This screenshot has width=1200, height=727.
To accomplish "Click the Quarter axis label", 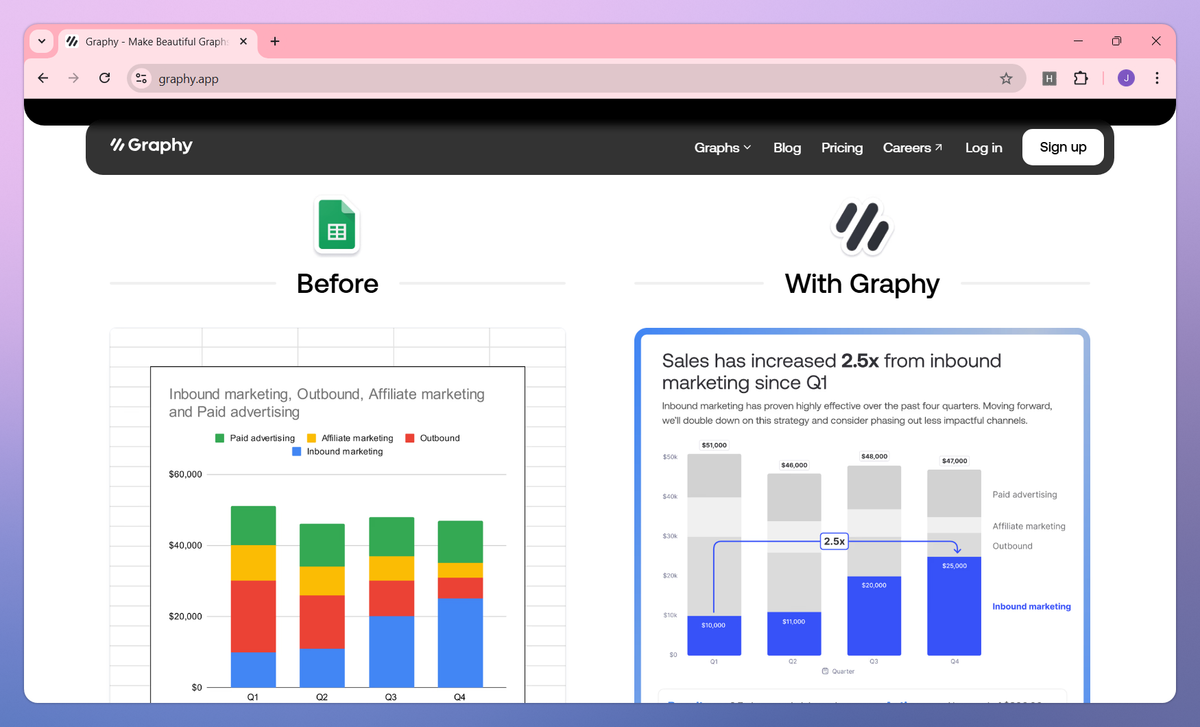I will 838,671.
